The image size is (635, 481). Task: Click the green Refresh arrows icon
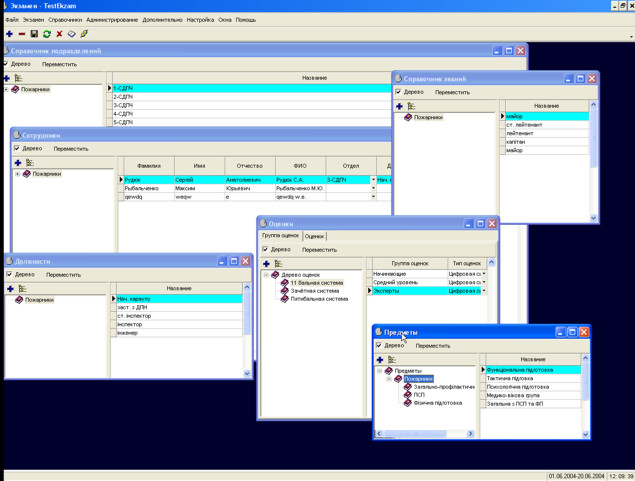(46, 34)
